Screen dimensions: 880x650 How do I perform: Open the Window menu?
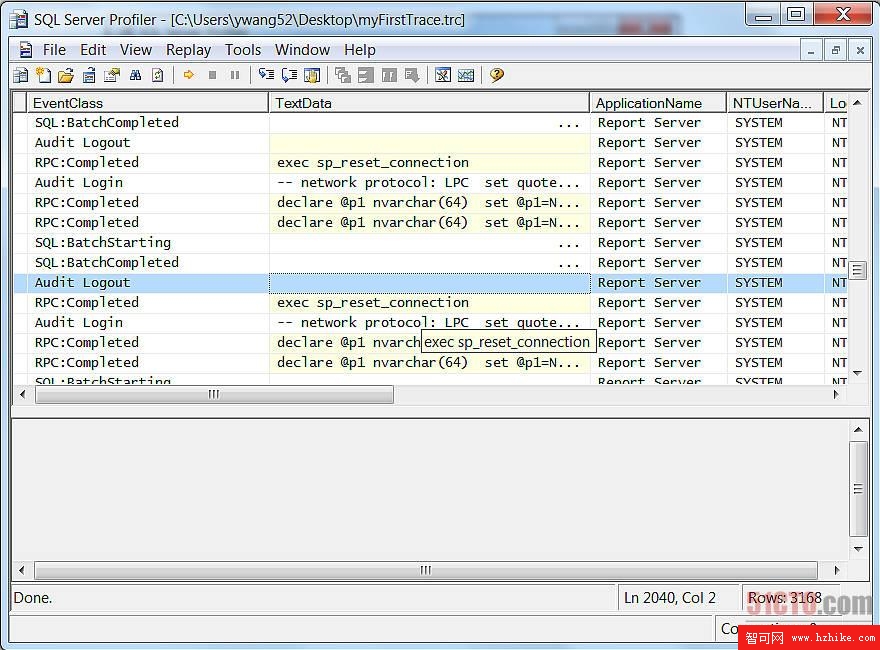pos(302,50)
